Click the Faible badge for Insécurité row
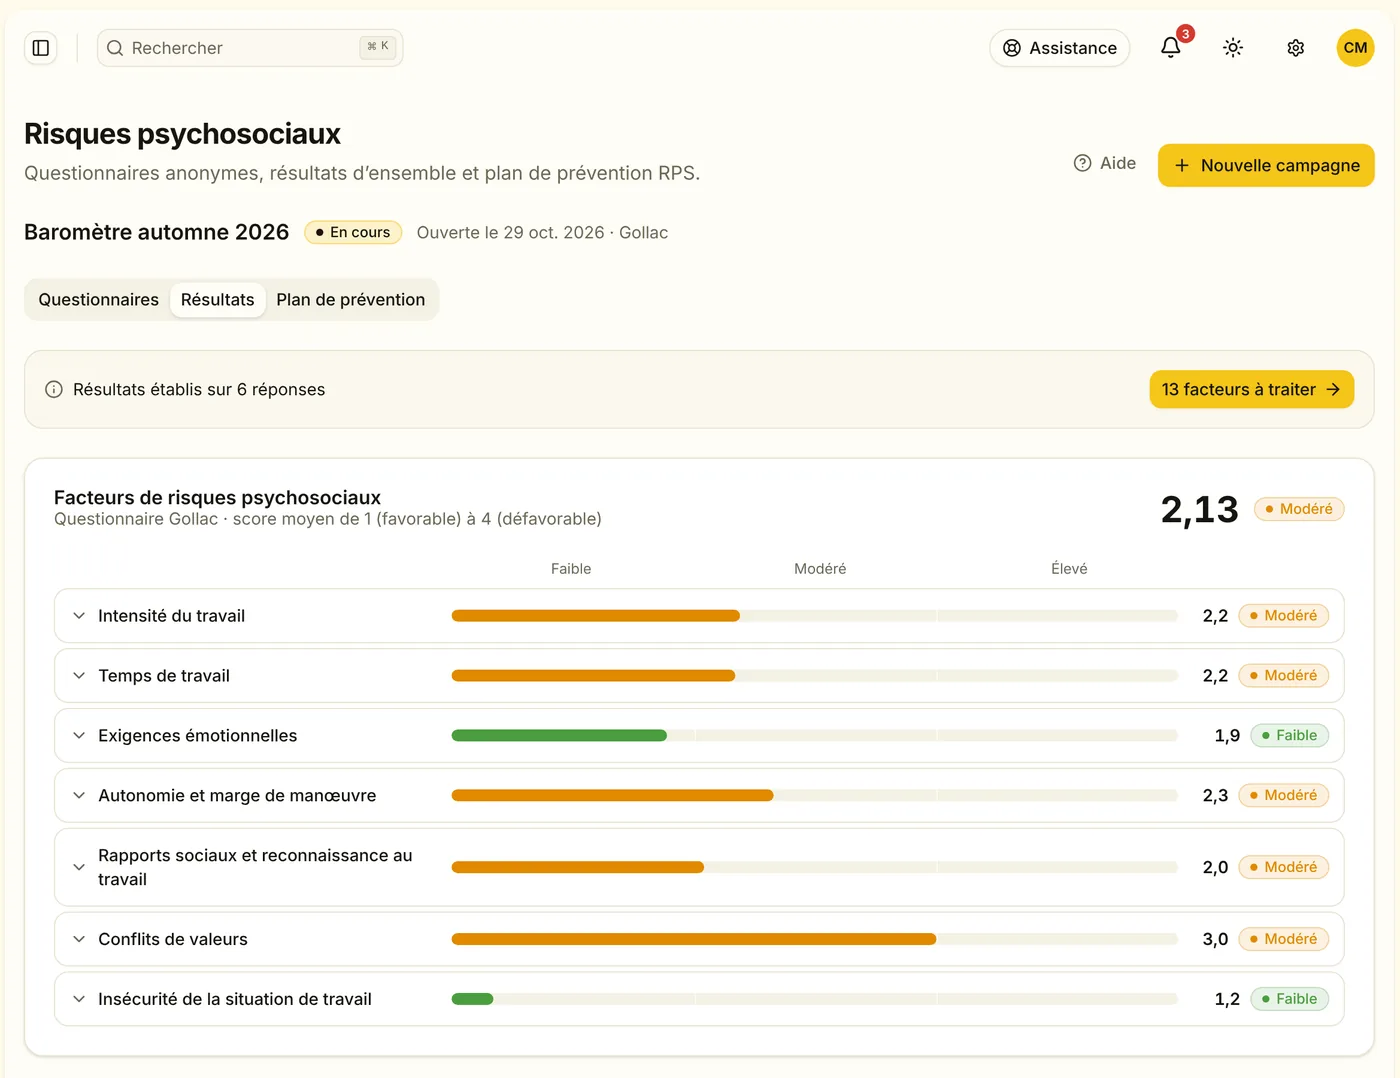Screen dimensions: 1400x1078 [1289, 999]
